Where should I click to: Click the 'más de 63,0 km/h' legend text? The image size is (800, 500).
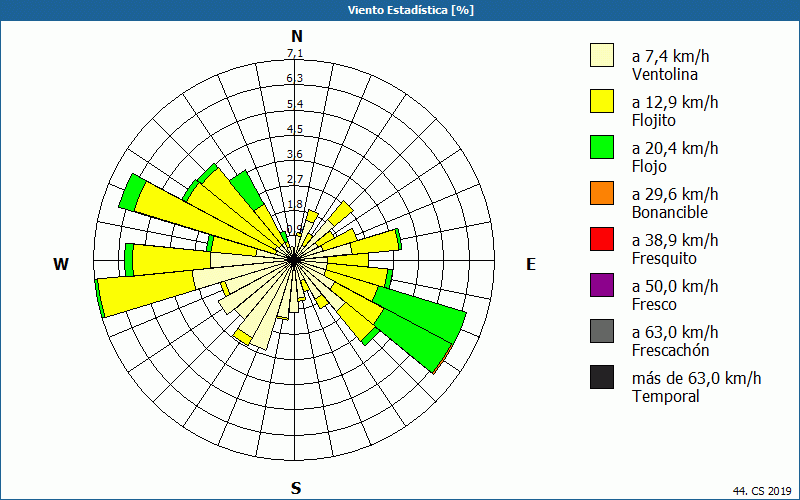pos(696,378)
